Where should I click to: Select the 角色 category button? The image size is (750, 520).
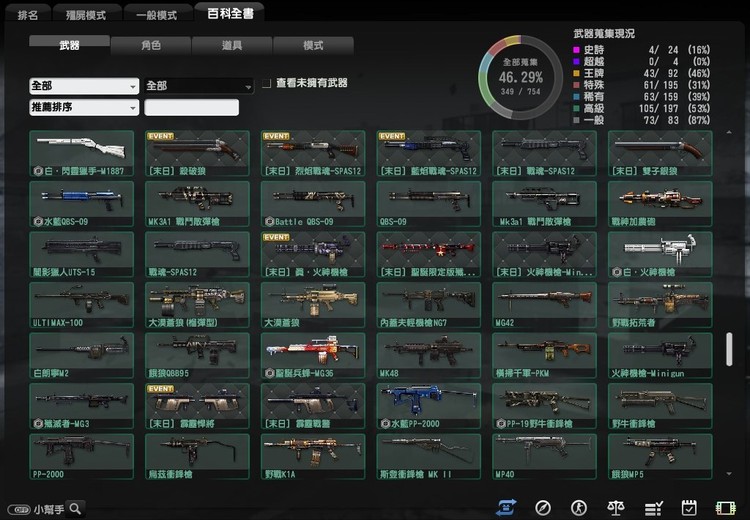coord(151,45)
